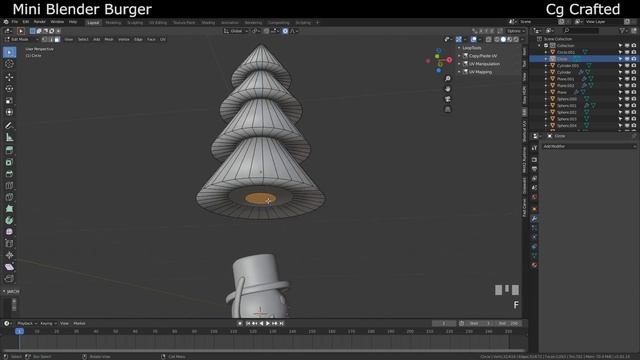Select the Annotate tool
Screen dimensions: 640x360
9,125
